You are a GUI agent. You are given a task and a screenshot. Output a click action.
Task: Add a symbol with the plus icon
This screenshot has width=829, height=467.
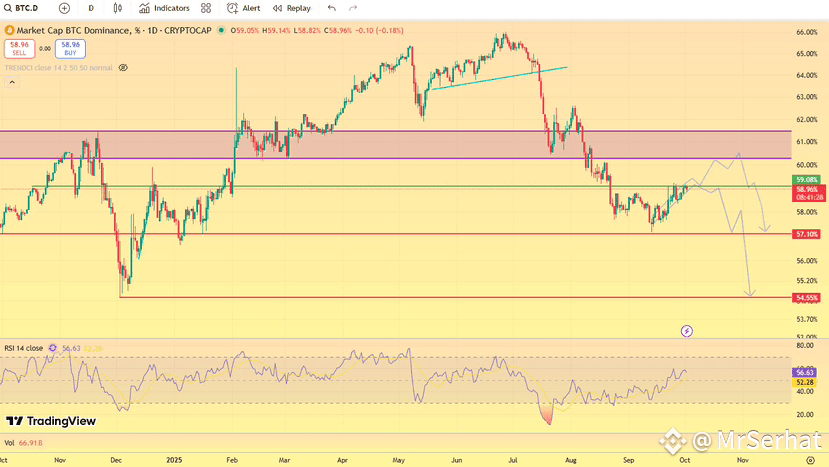[x=64, y=8]
